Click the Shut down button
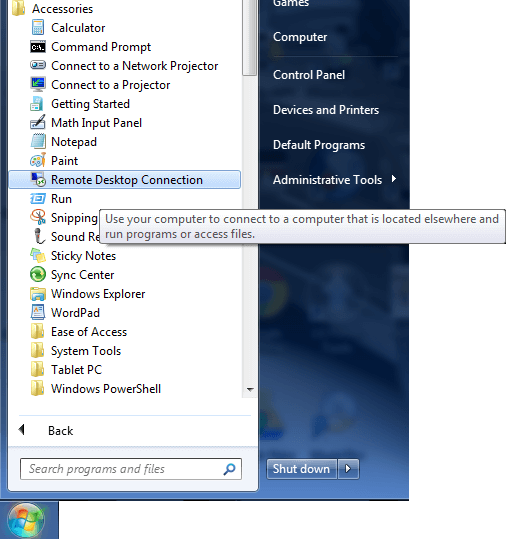The image size is (522, 539). click(x=301, y=469)
